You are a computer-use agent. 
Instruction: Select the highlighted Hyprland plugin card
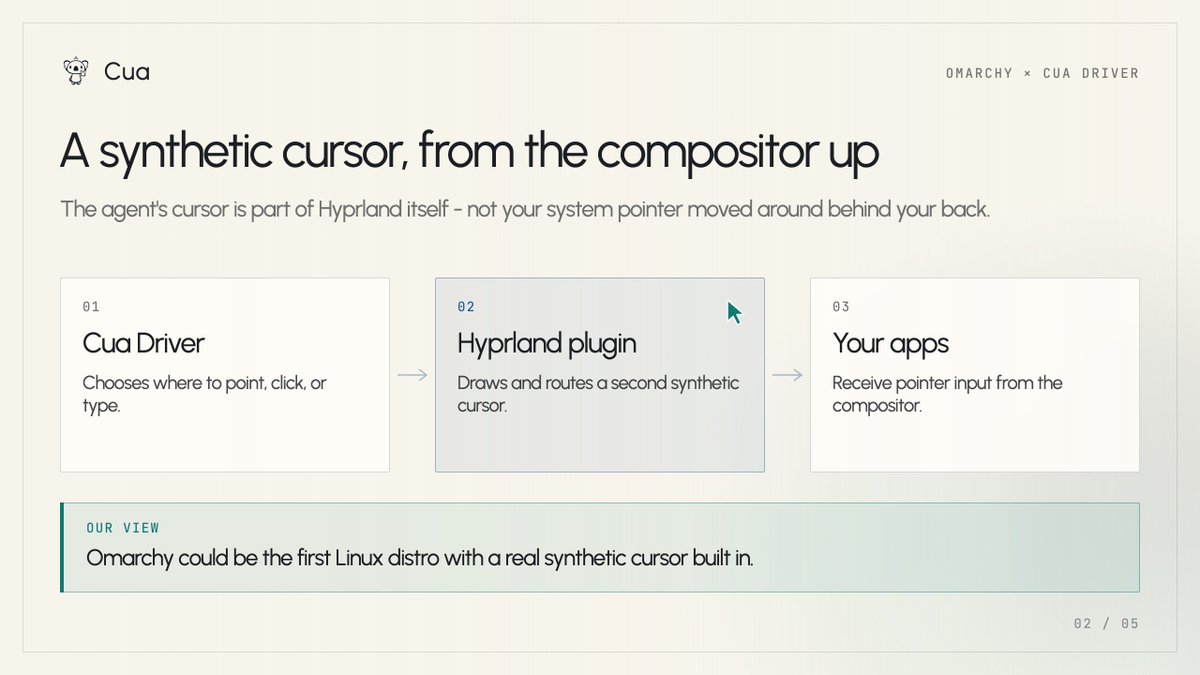coord(600,375)
